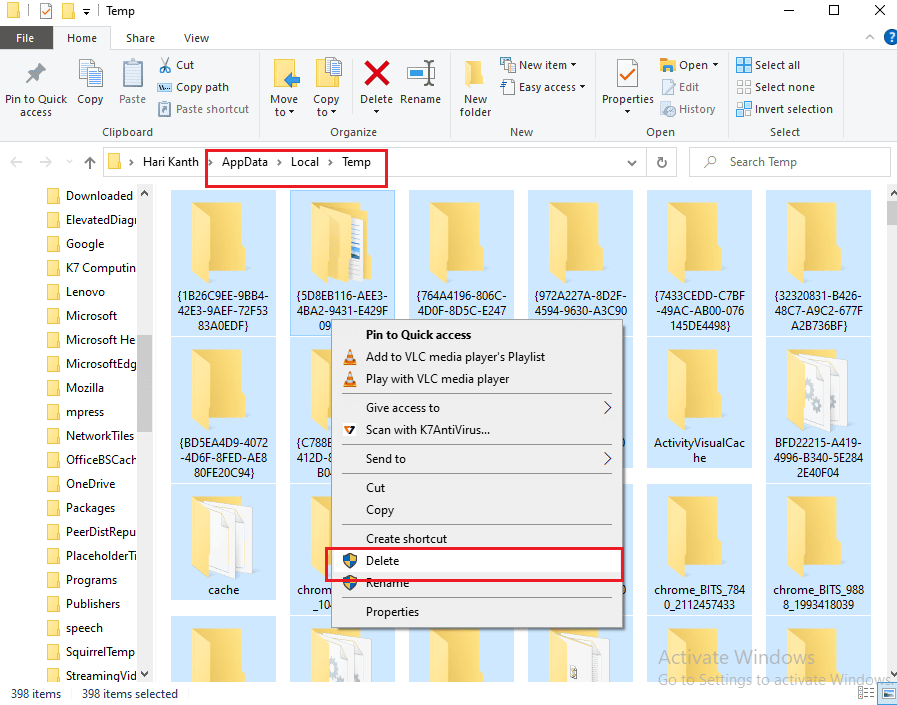Open the File tab
The width and height of the screenshot is (897, 705).
(x=25, y=38)
